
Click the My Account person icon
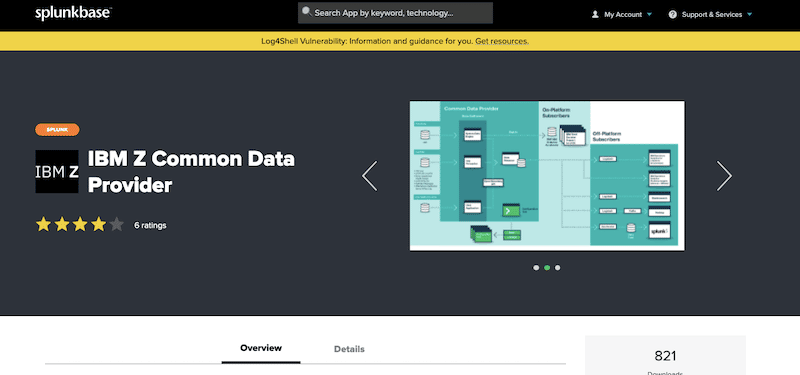(x=595, y=14)
